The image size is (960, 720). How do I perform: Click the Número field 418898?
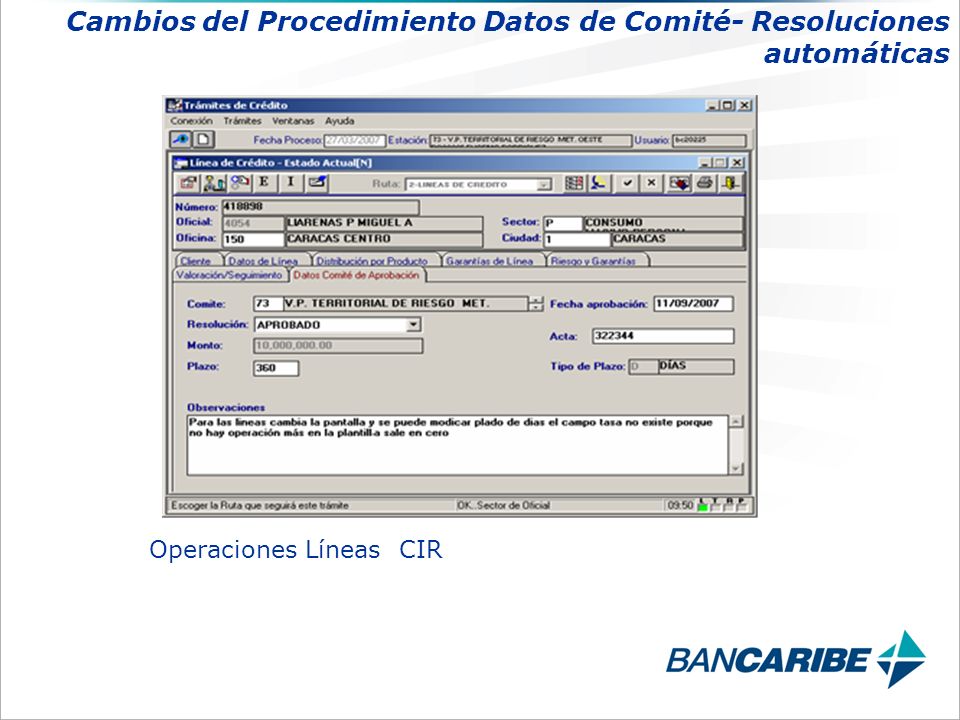point(320,207)
